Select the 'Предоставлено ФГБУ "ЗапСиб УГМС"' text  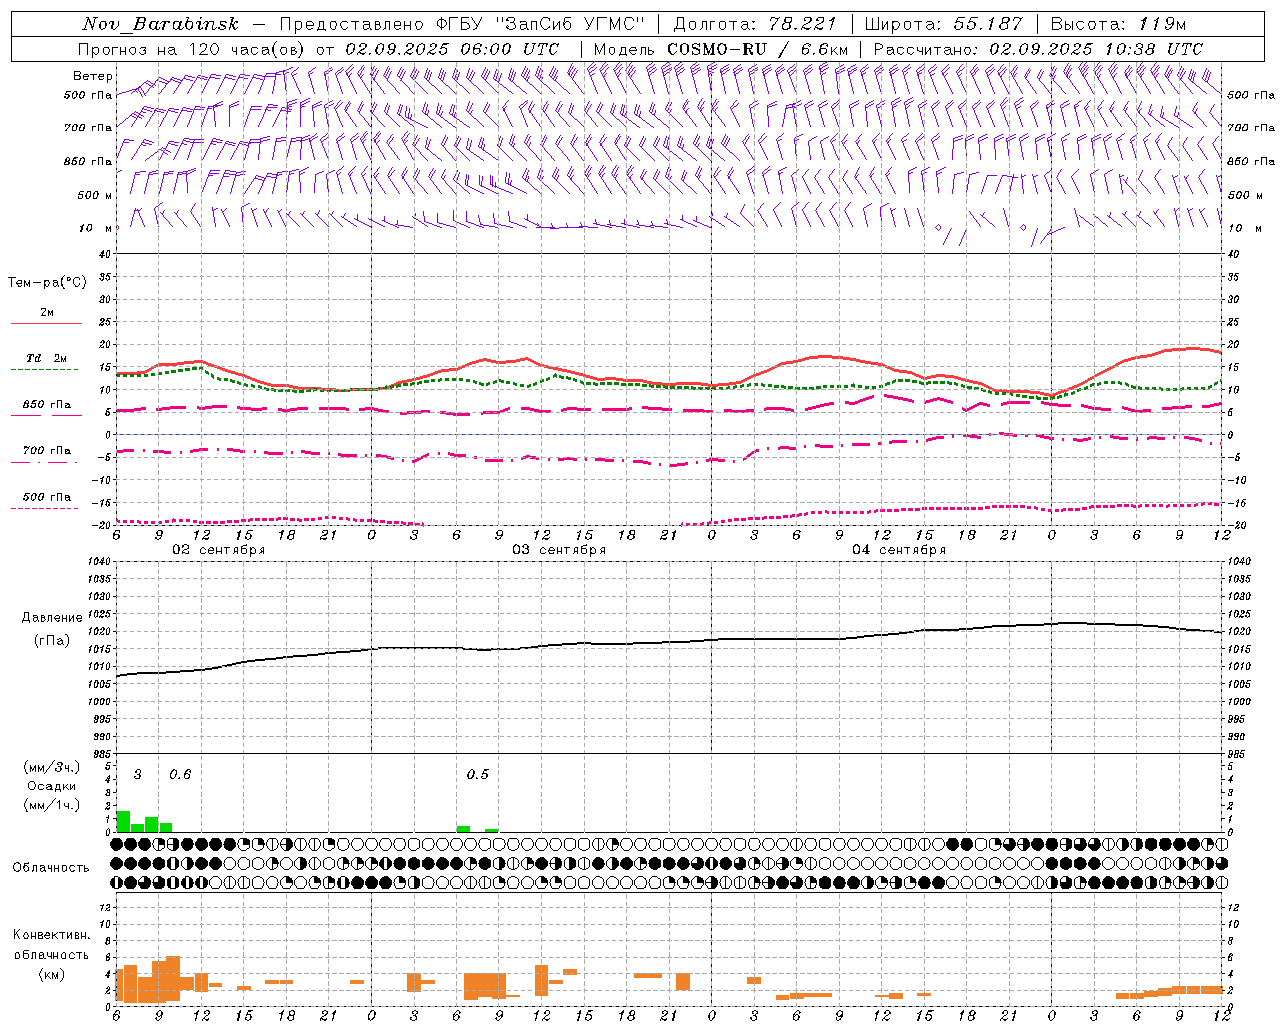tap(463, 24)
